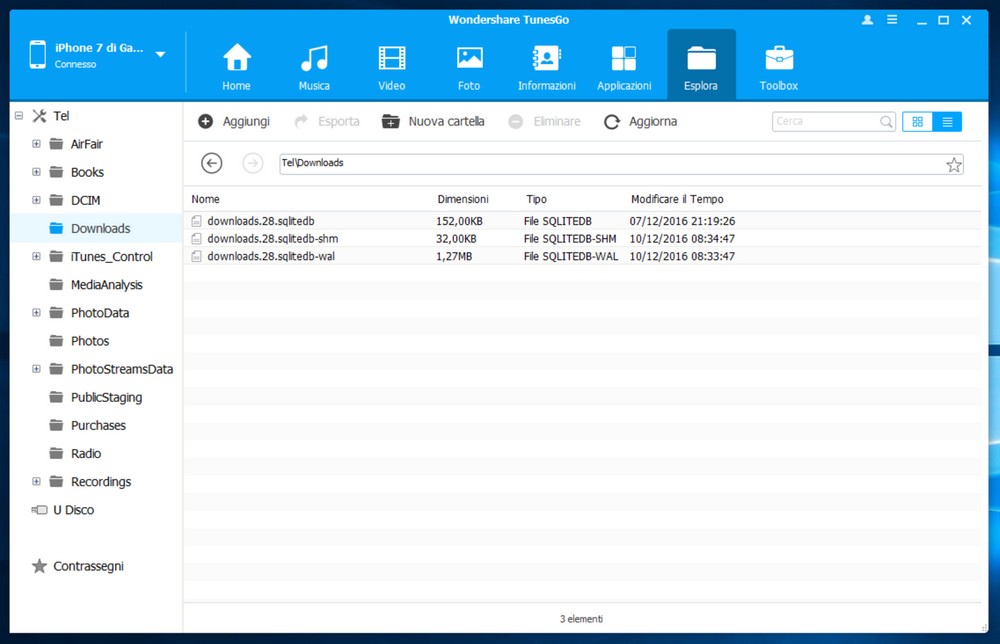The height and width of the screenshot is (644, 1000).
Task: Open the user account icon
Action: [867, 20]
